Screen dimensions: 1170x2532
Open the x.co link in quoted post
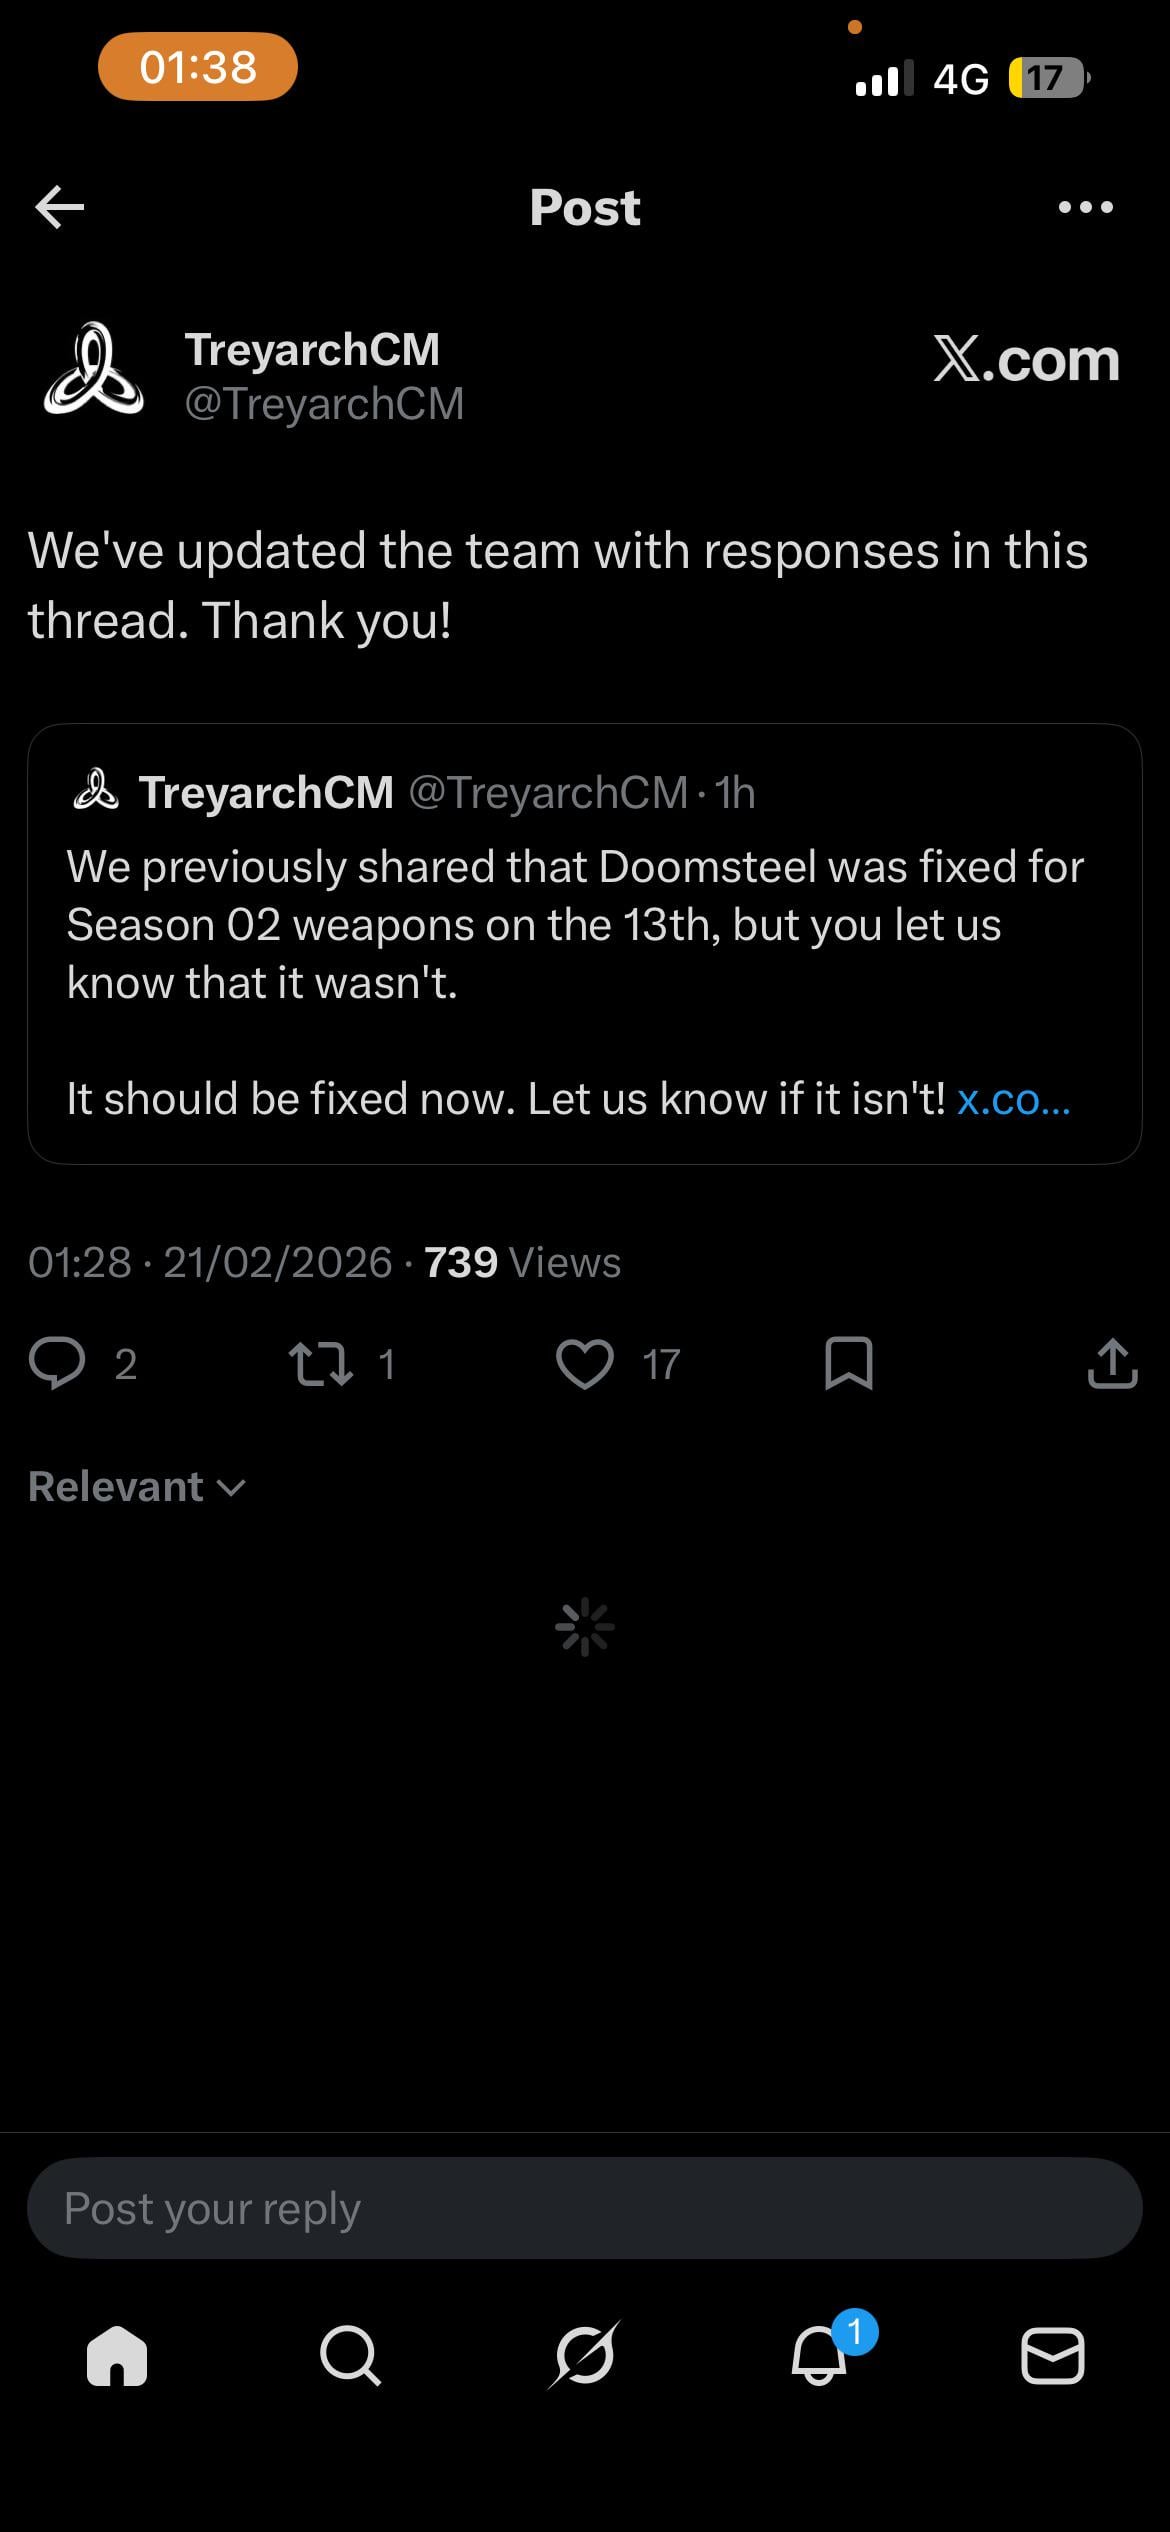pos(1013,1099)
